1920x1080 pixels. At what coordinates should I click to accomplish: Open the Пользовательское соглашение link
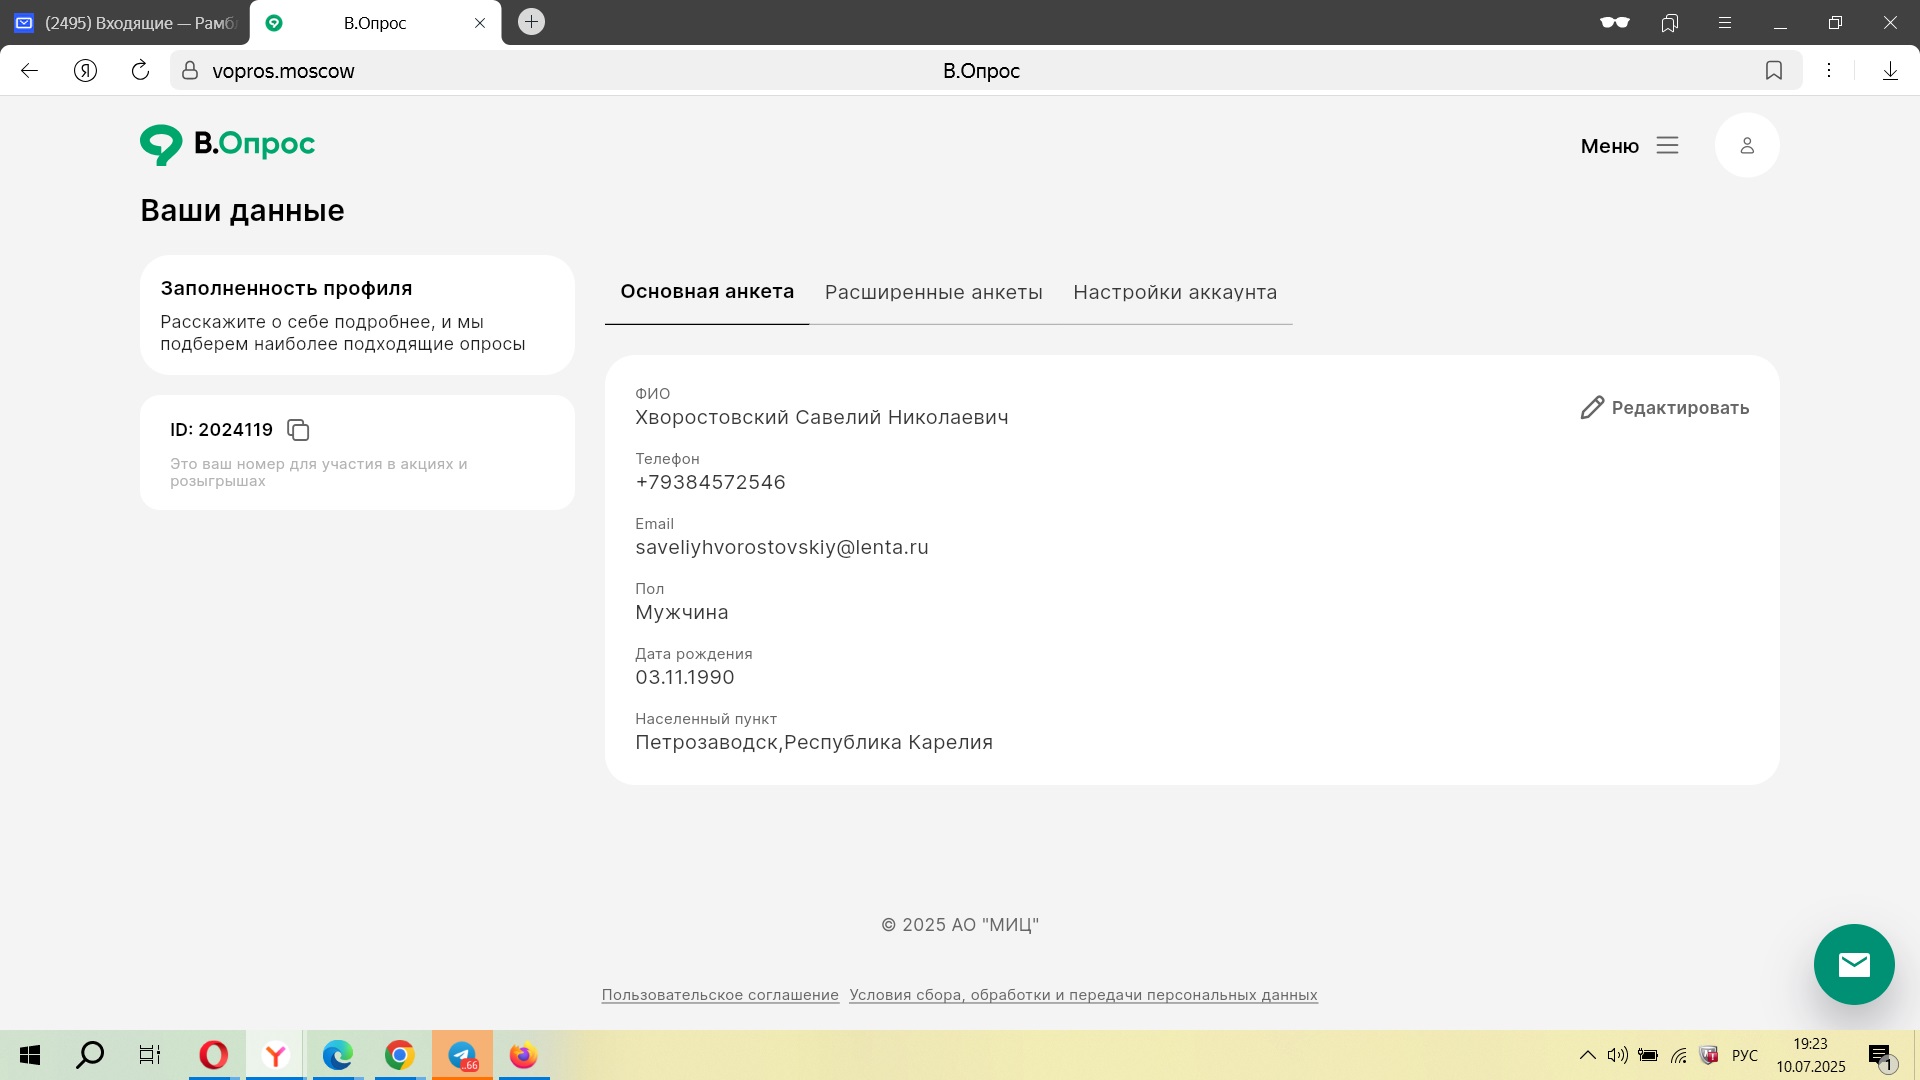720,995
